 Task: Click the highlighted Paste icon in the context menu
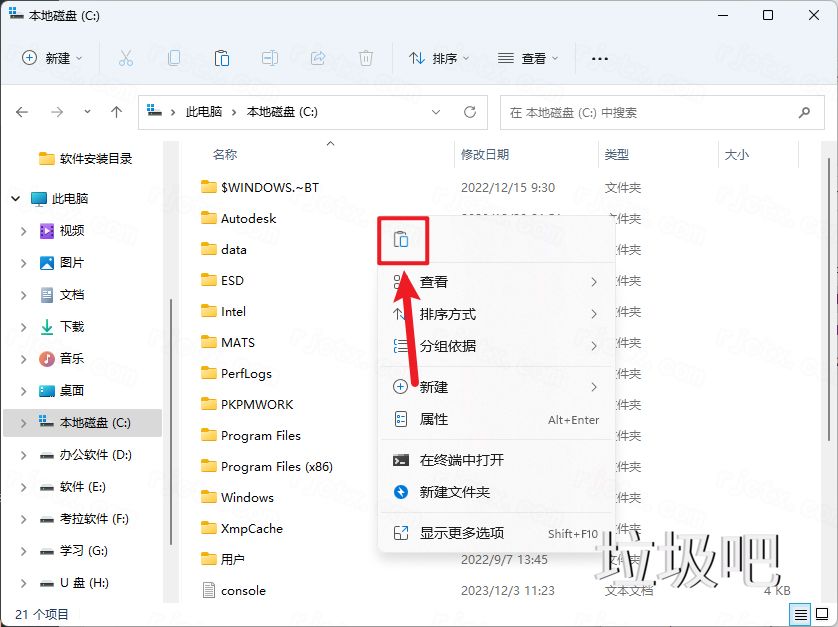click(403, 239)
